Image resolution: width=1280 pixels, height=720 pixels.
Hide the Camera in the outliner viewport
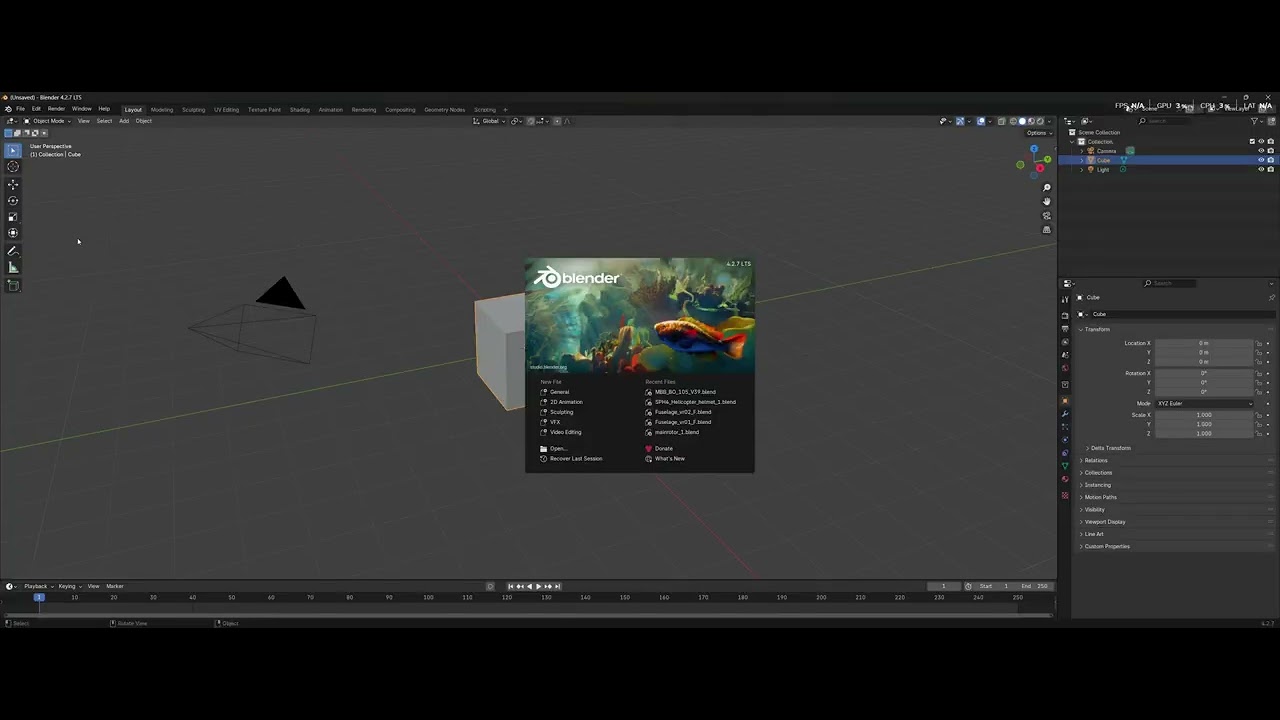click(1261, 151)
